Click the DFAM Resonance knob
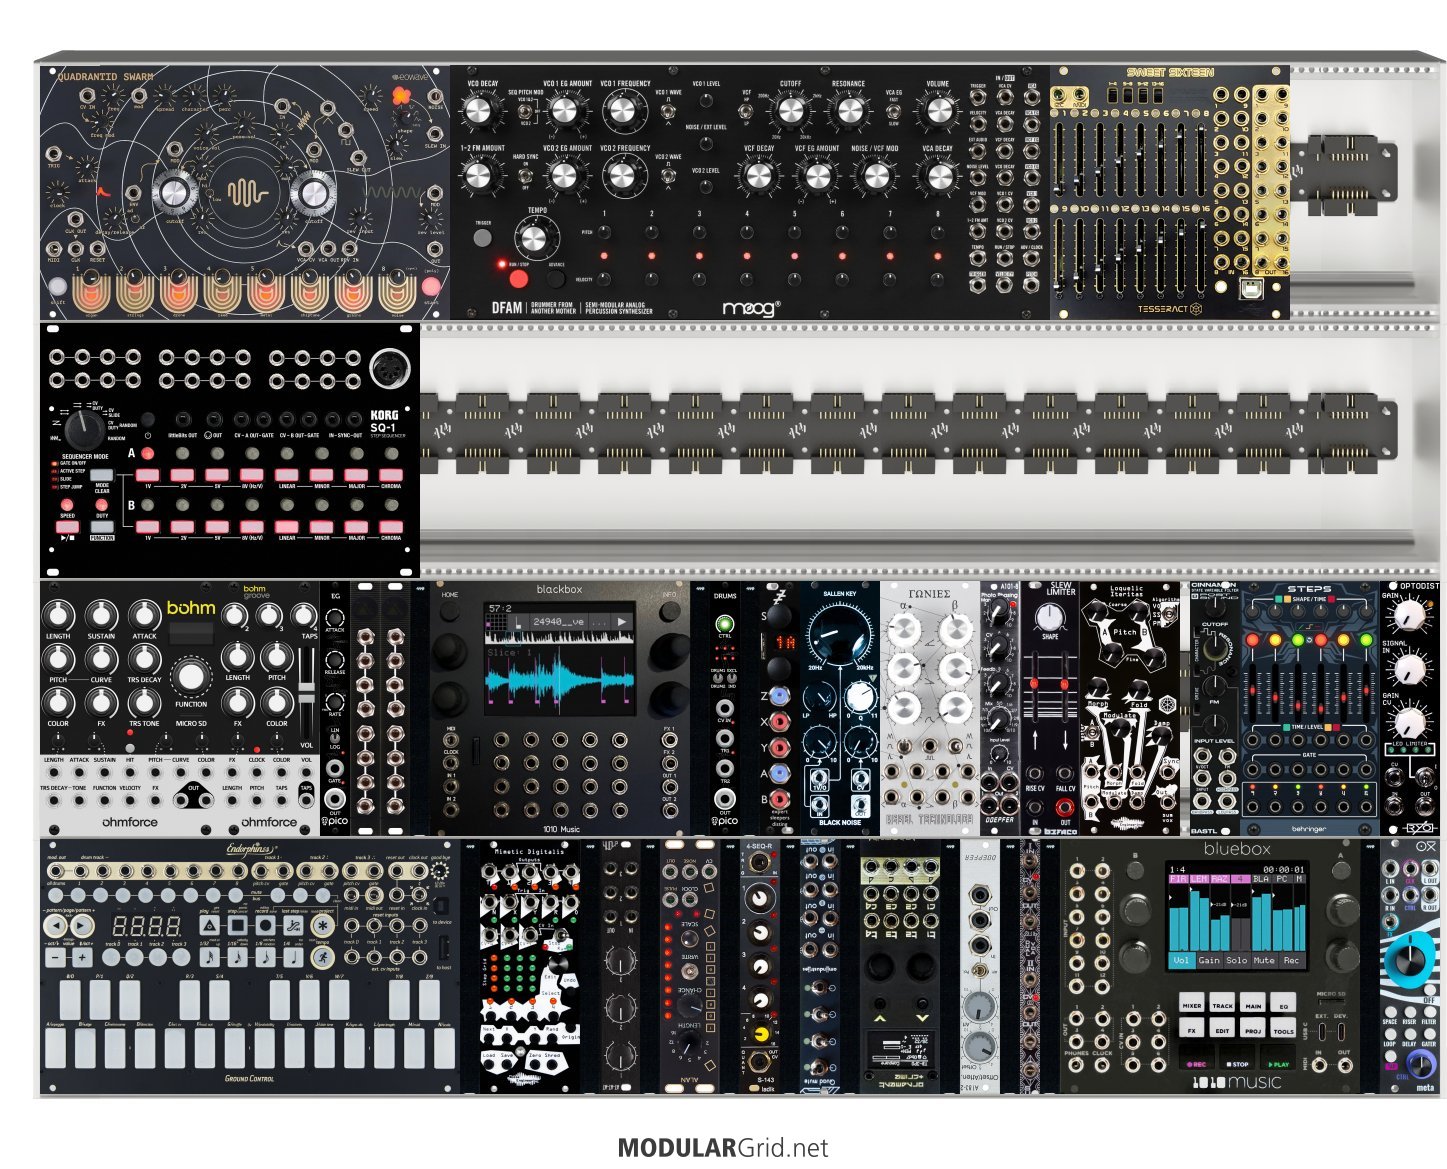 coord(848,111)
